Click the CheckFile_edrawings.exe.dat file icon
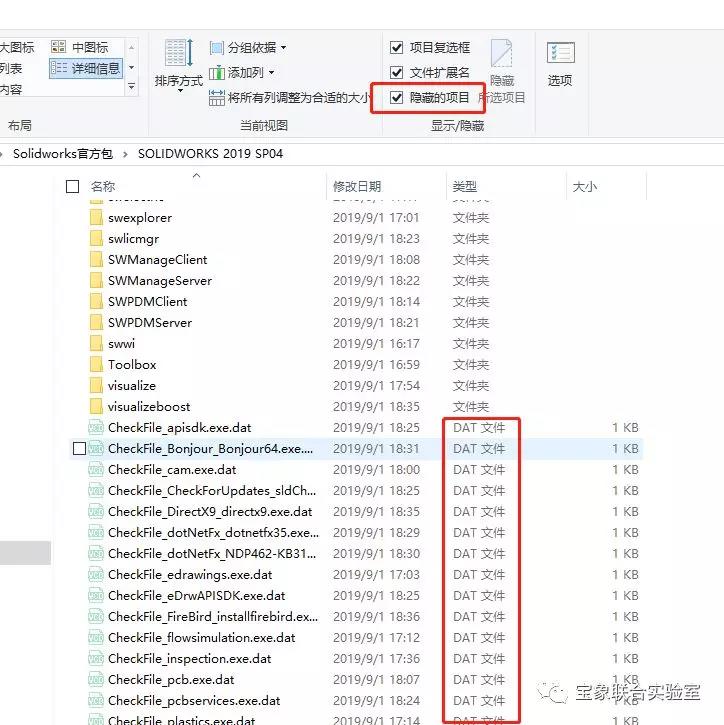The width and height of the screenshot is (724, 725). [x=96, y=574]
